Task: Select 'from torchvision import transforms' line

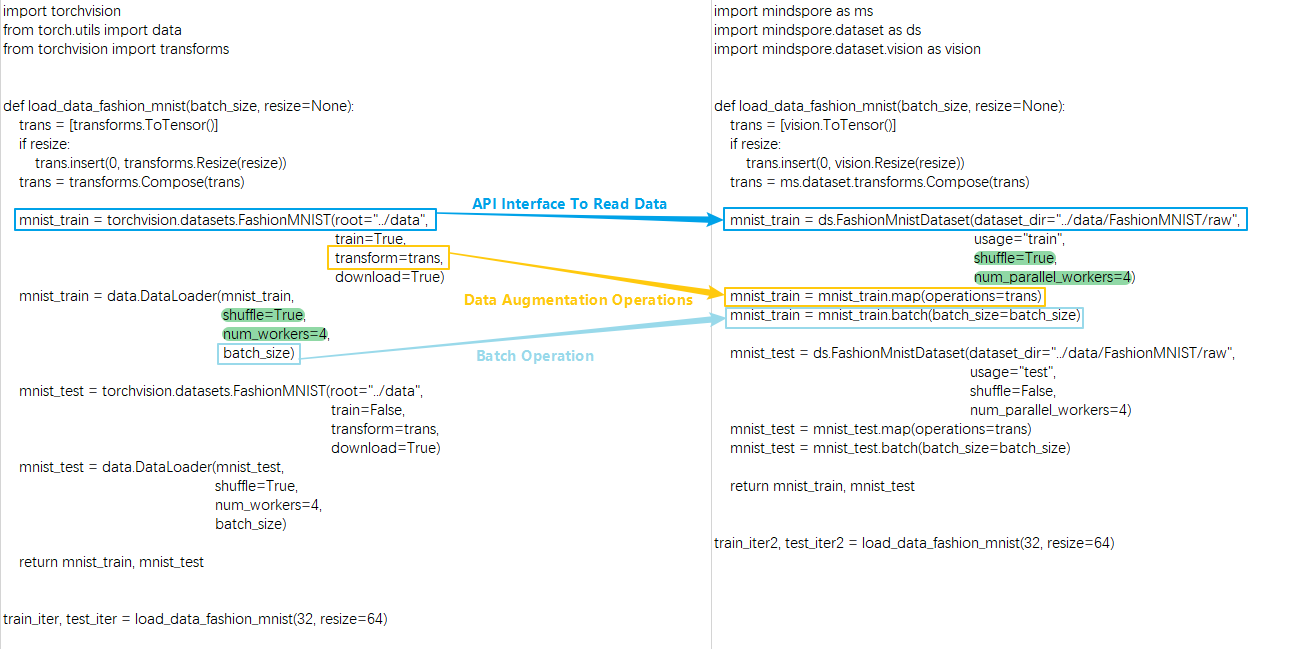Action: 116,49
